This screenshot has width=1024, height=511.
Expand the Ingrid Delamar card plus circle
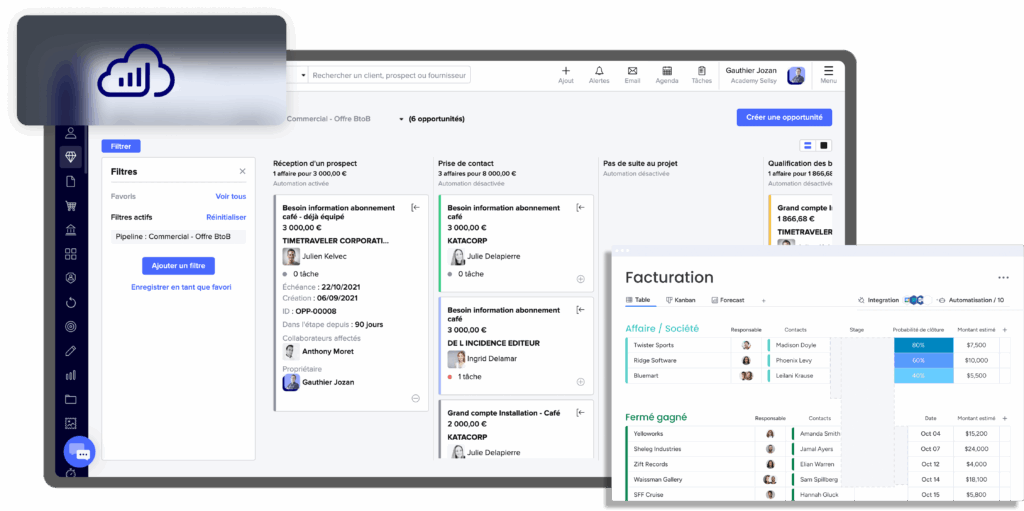click(x=581, y=382)
